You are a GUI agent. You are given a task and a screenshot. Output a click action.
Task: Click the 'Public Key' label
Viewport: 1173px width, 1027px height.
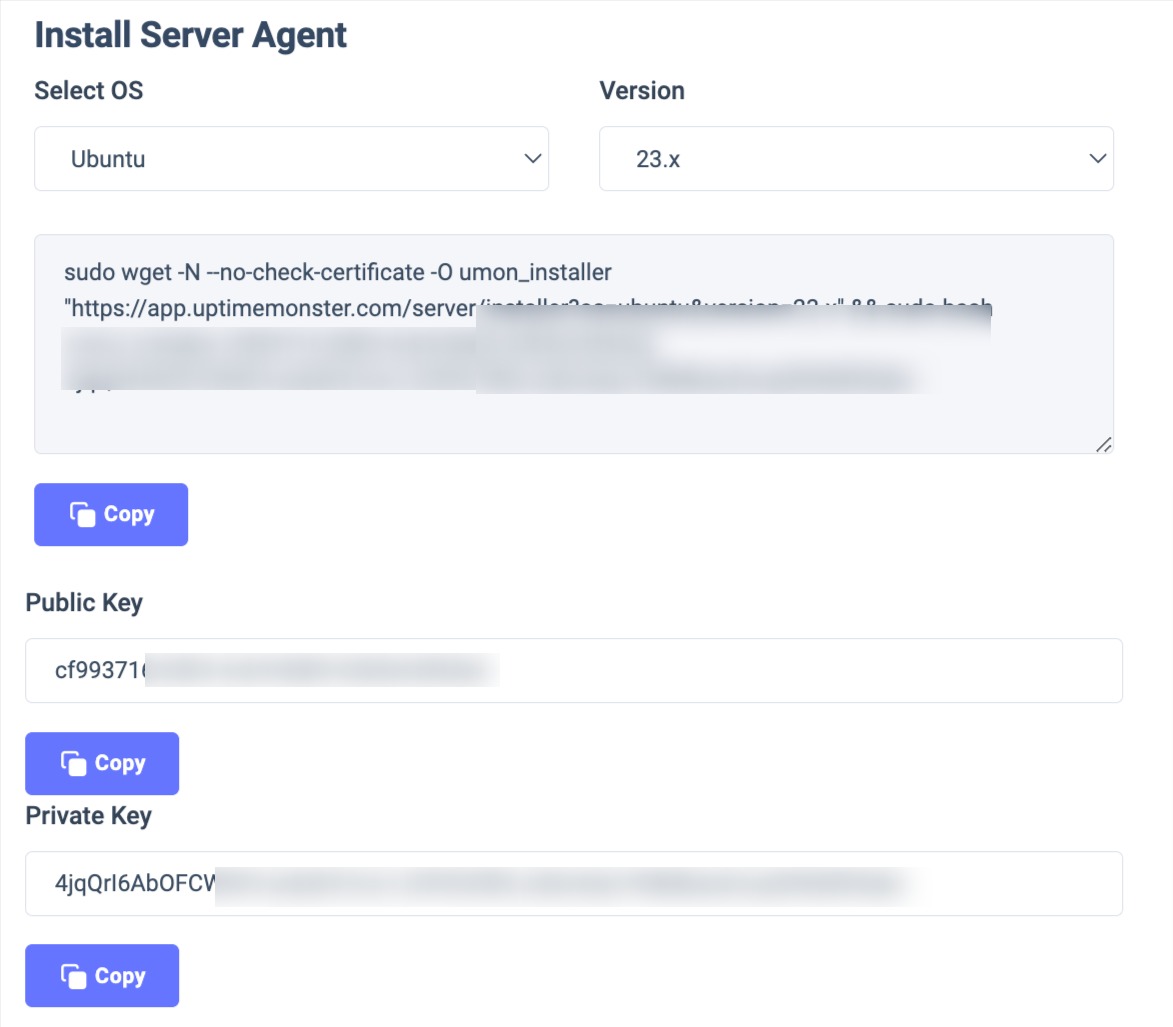click(84, 603)
